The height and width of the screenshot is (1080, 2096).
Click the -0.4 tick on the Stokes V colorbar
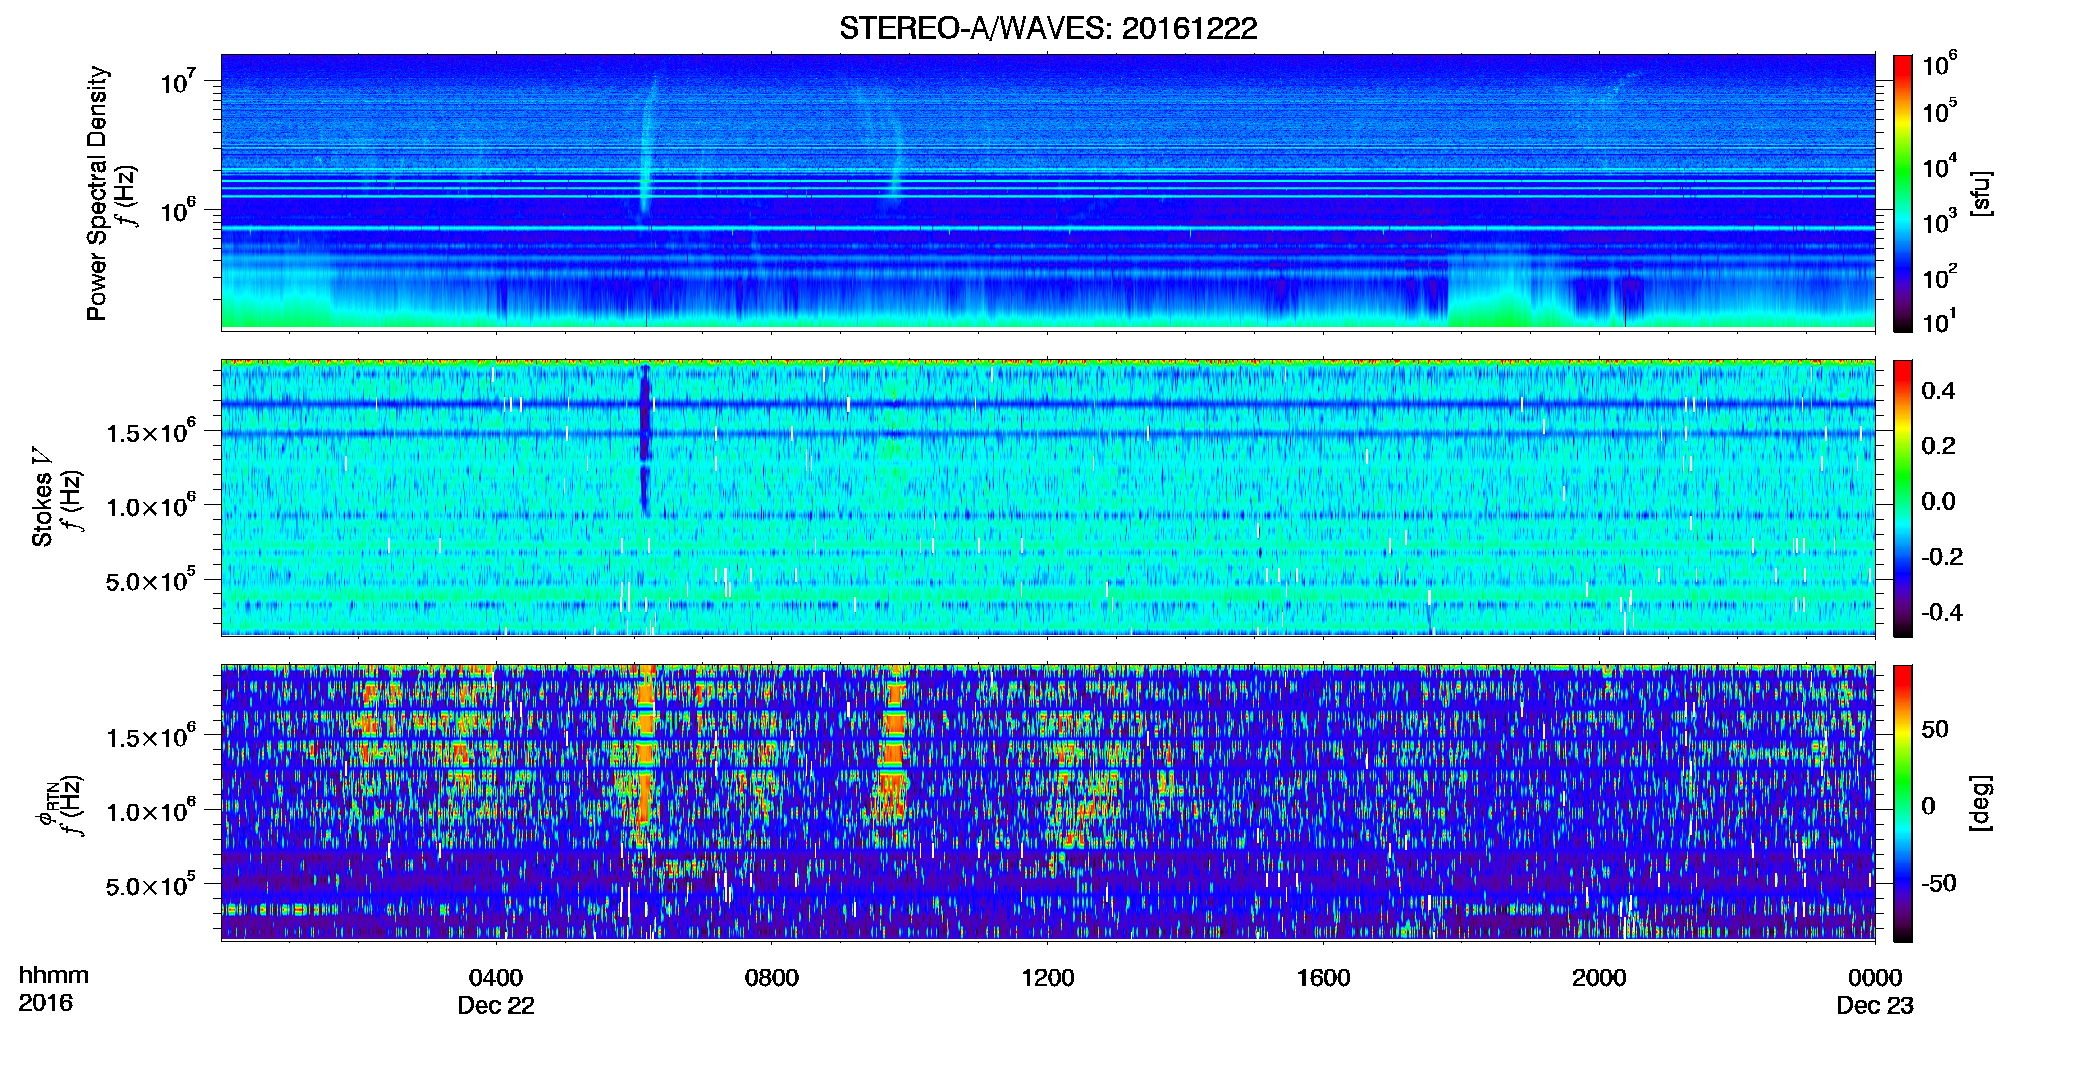pos(1942,612)
